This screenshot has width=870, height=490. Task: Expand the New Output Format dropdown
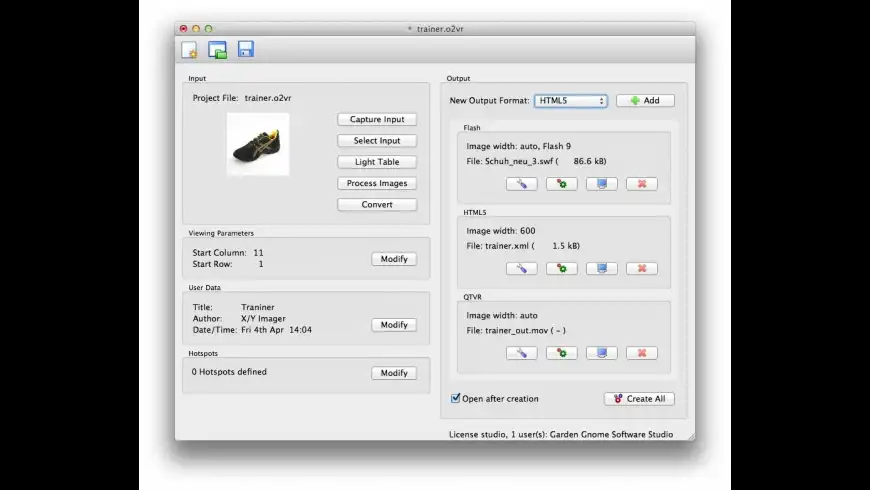[571, 101]
